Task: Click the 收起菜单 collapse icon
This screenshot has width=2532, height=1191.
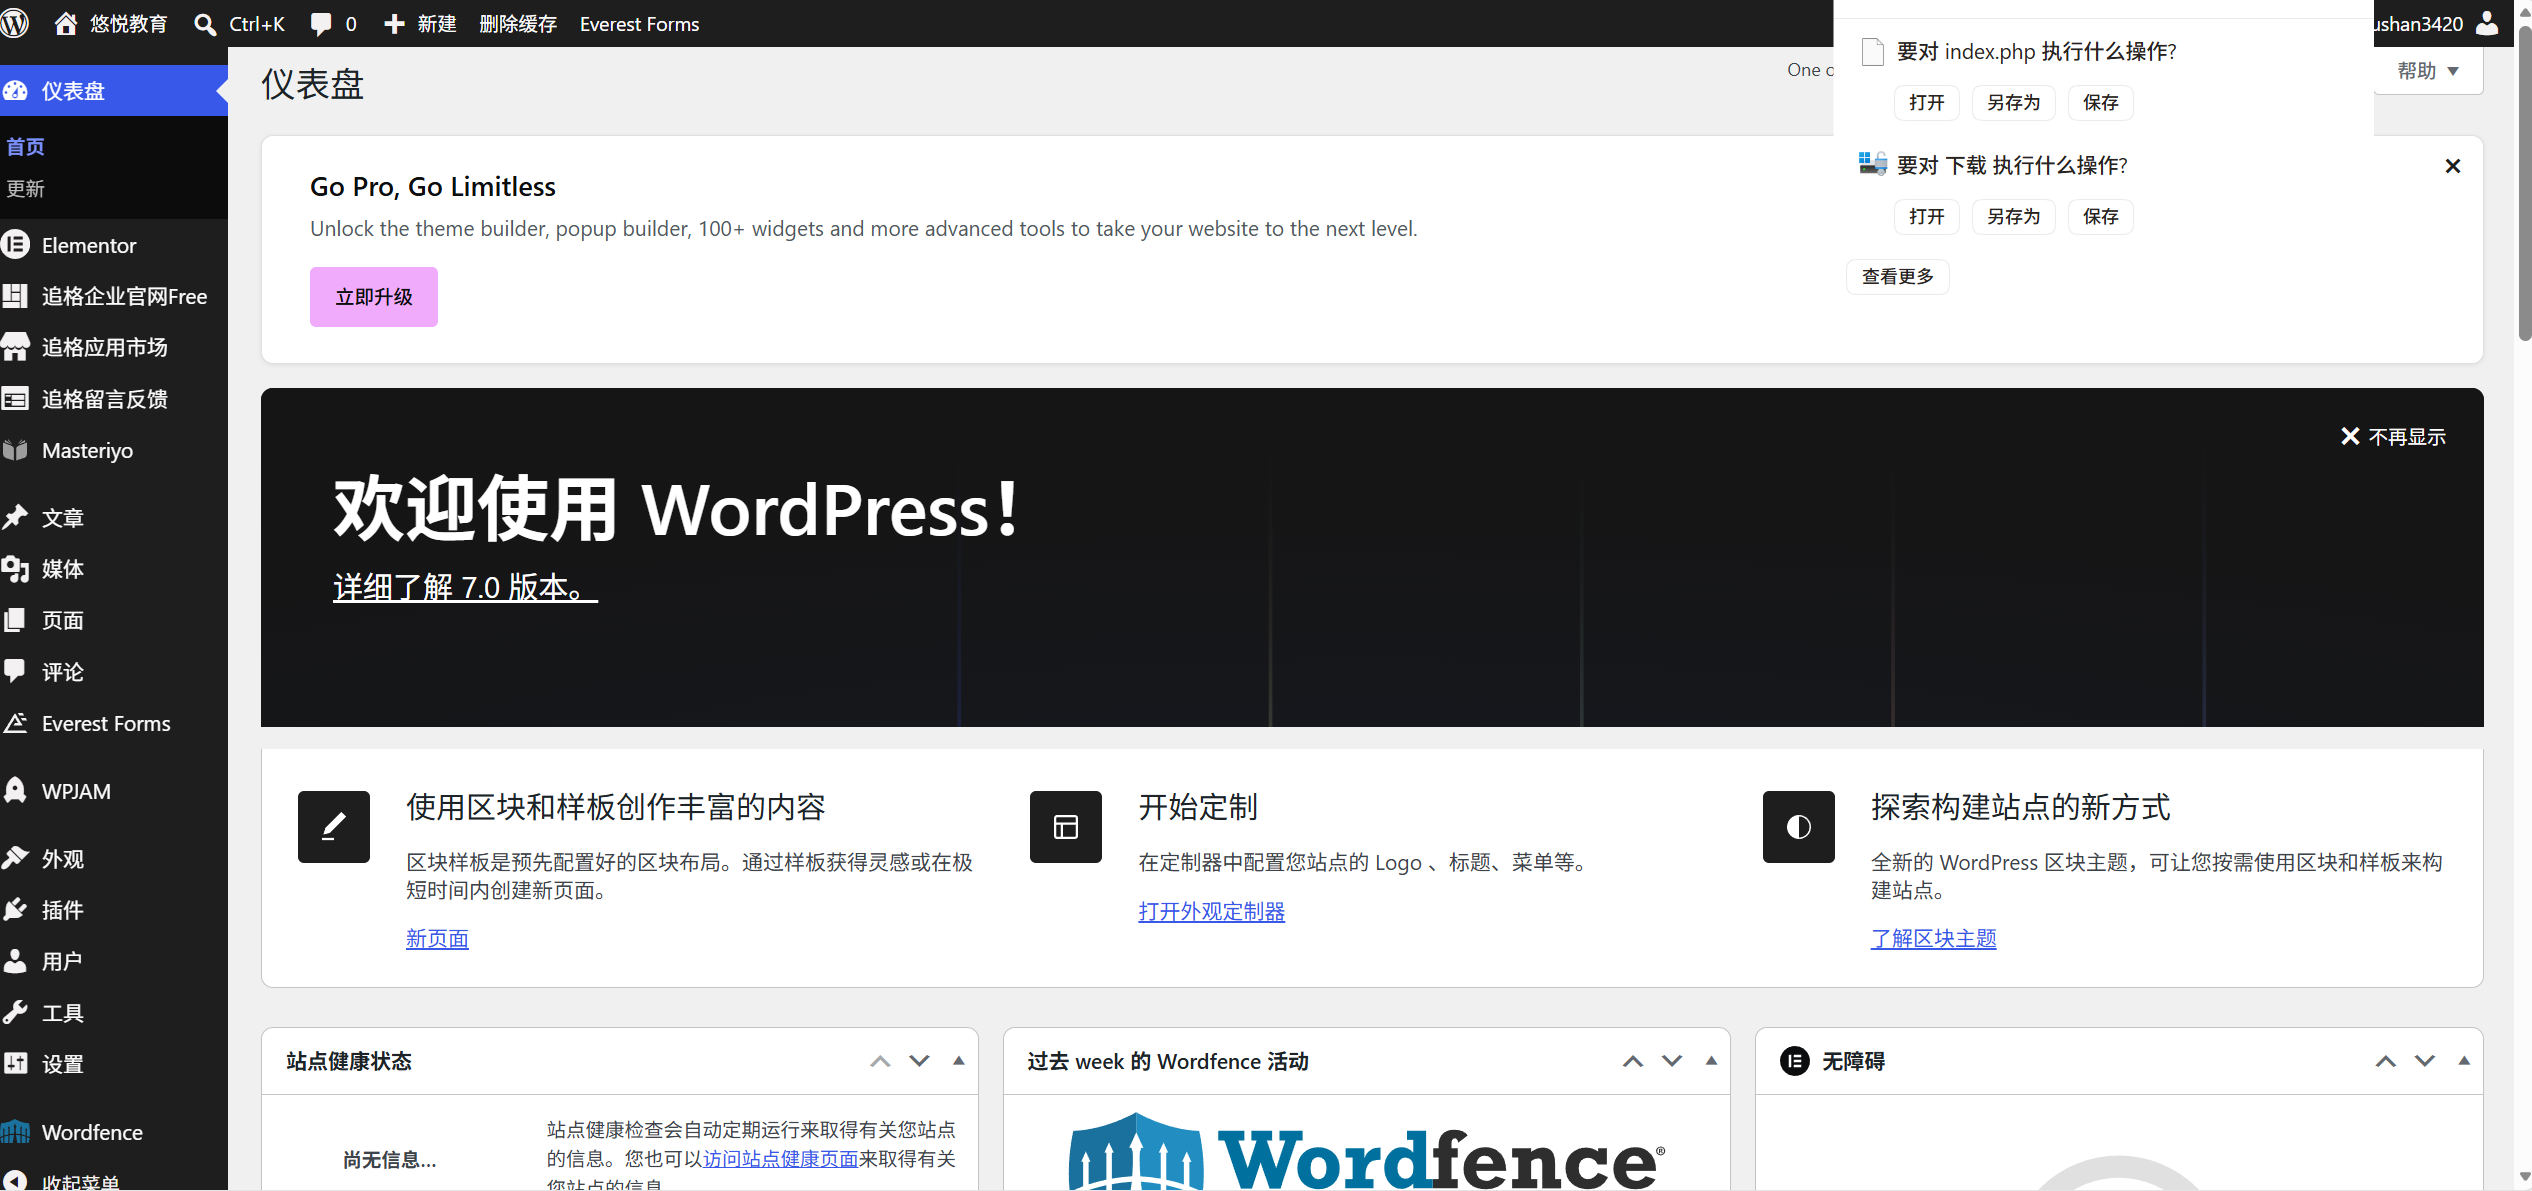Action: [x=15, y=1181]
